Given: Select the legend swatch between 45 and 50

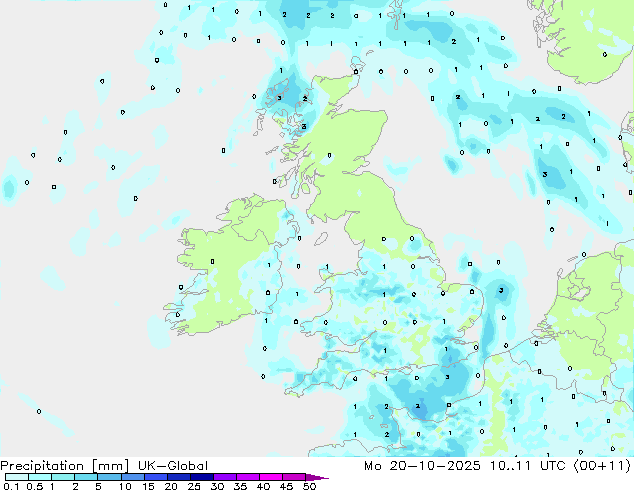Looking at the screenshot, I should (x=294, y=477).
